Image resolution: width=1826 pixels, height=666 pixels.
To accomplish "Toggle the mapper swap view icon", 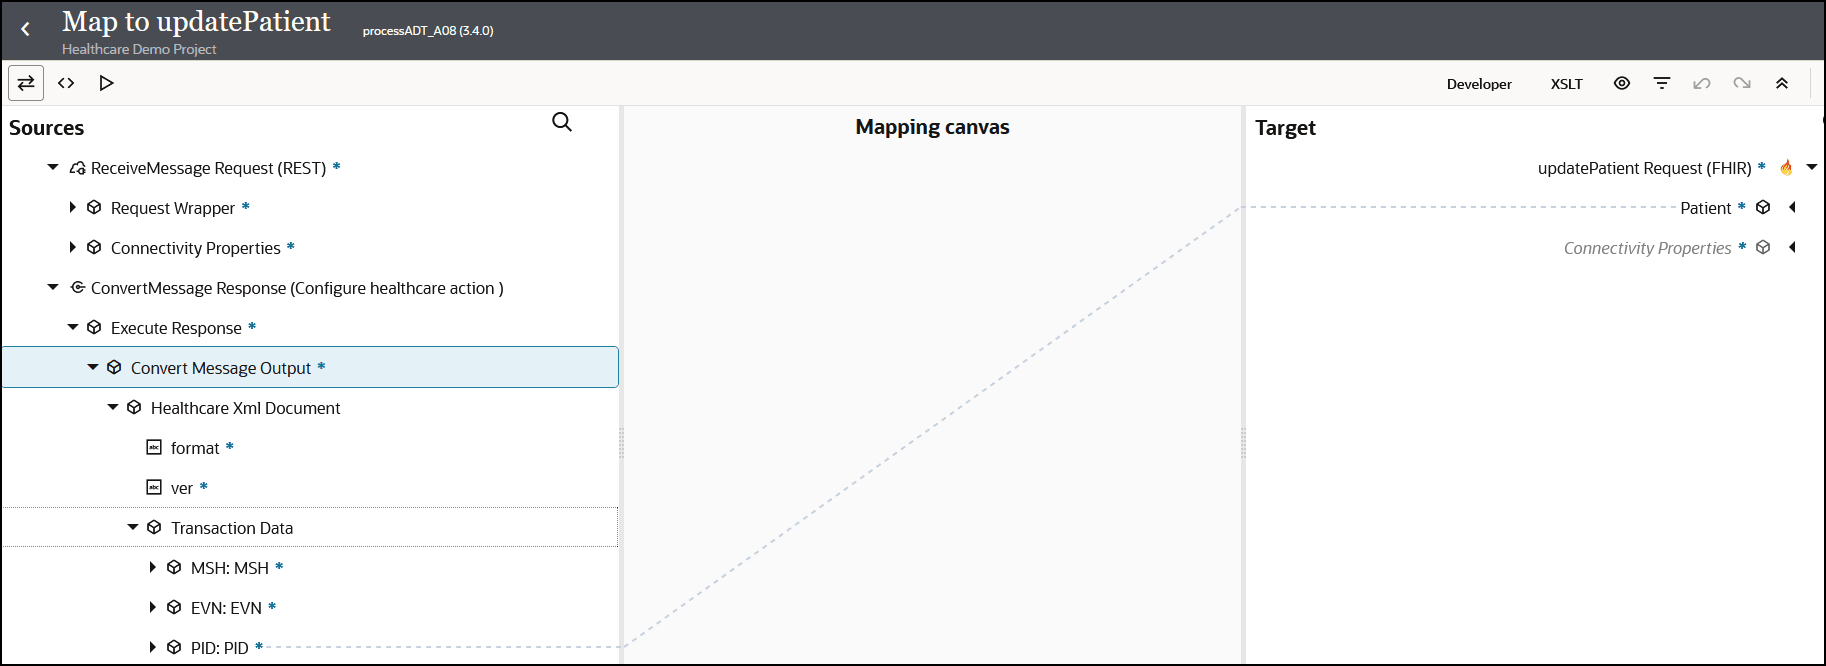I will point(26,83).
